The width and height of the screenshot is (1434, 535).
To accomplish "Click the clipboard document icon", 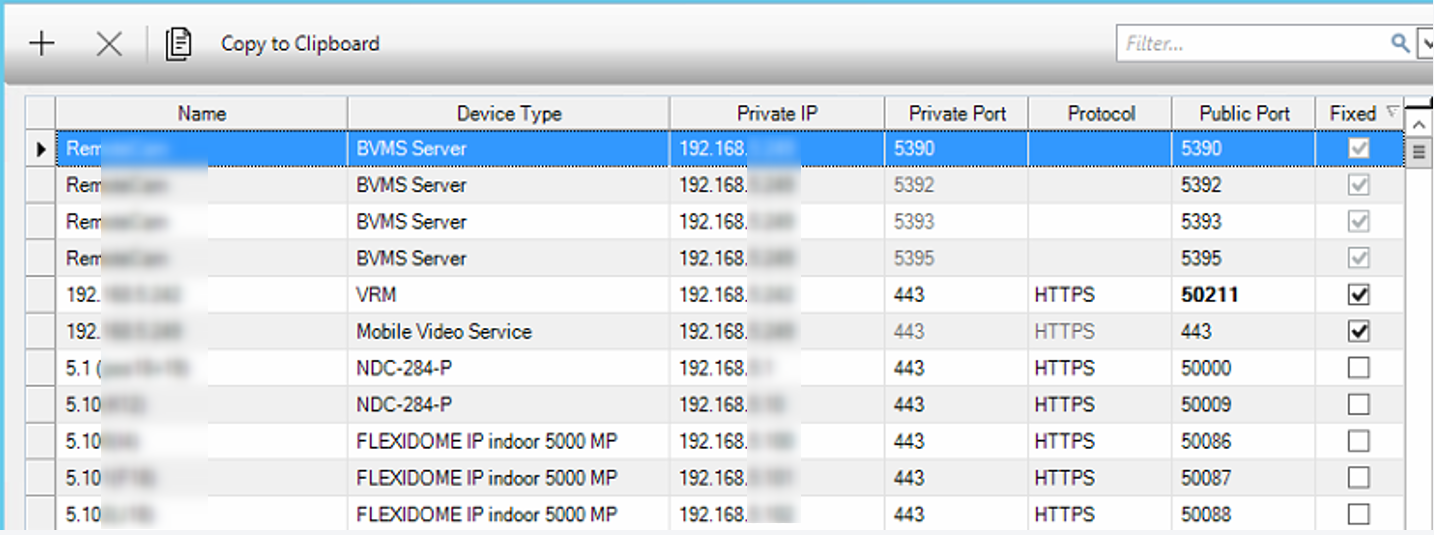I will [178, 44].
